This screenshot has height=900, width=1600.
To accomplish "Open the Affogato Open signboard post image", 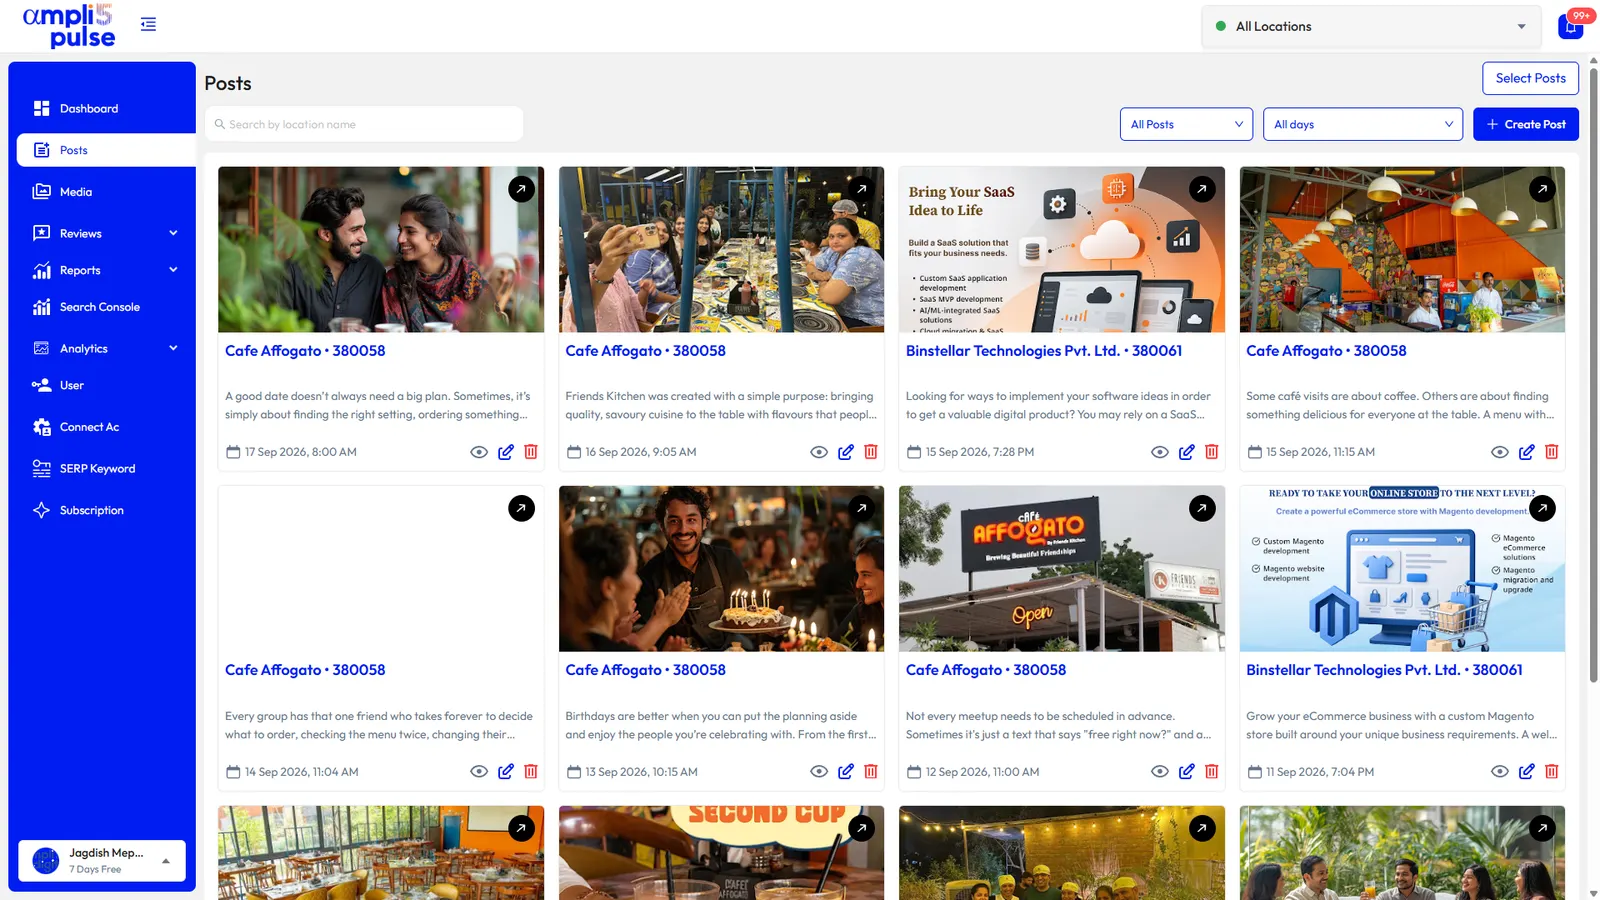I will pos(1062,569).
